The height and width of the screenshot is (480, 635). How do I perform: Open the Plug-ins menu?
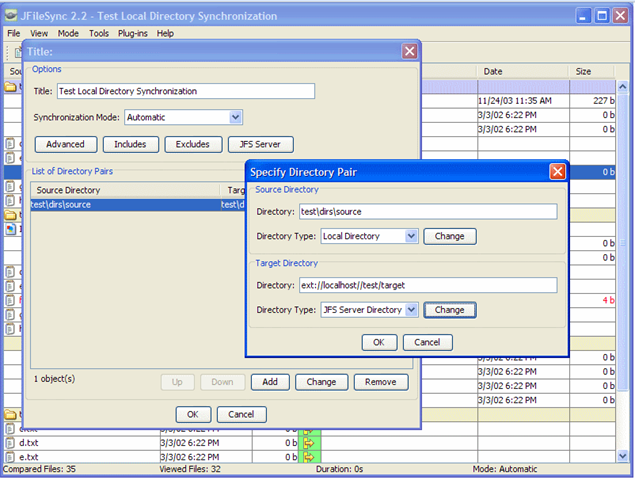tap(133, 33)
